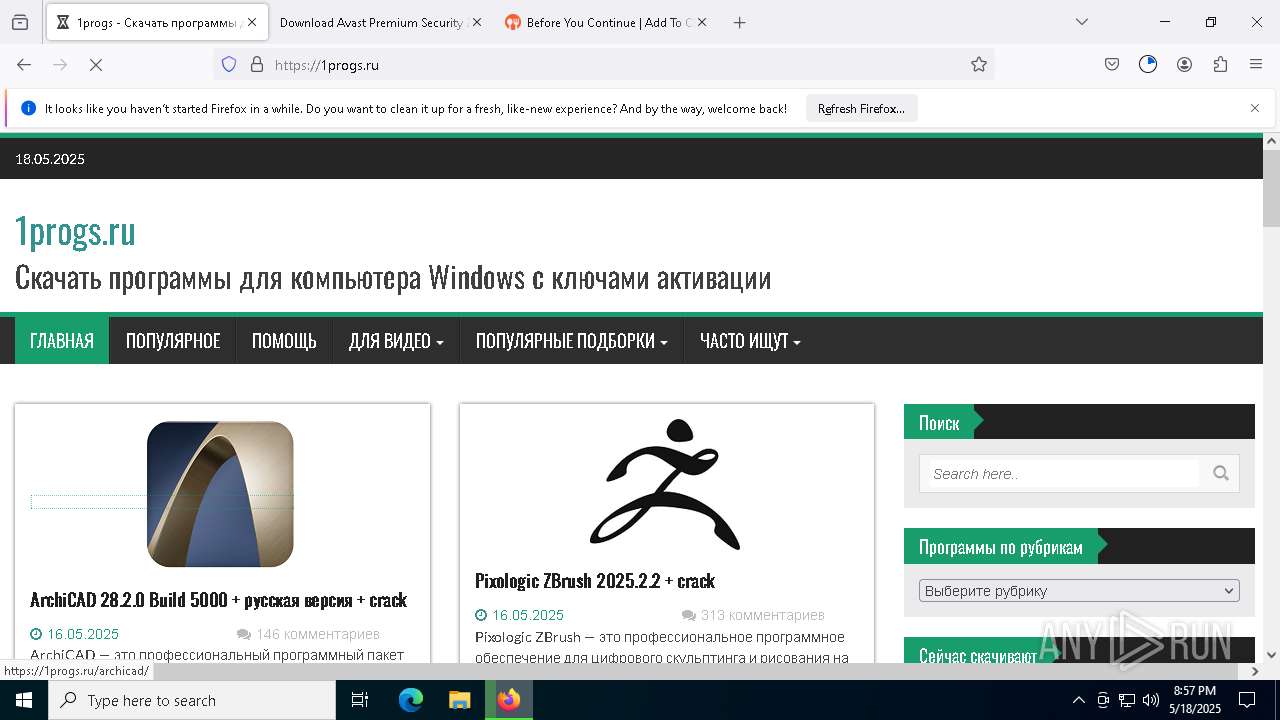Click the Refresh Firefox button
Image resolution: width=1280 pixels, height=720 pixels.
tap(861, 108)
